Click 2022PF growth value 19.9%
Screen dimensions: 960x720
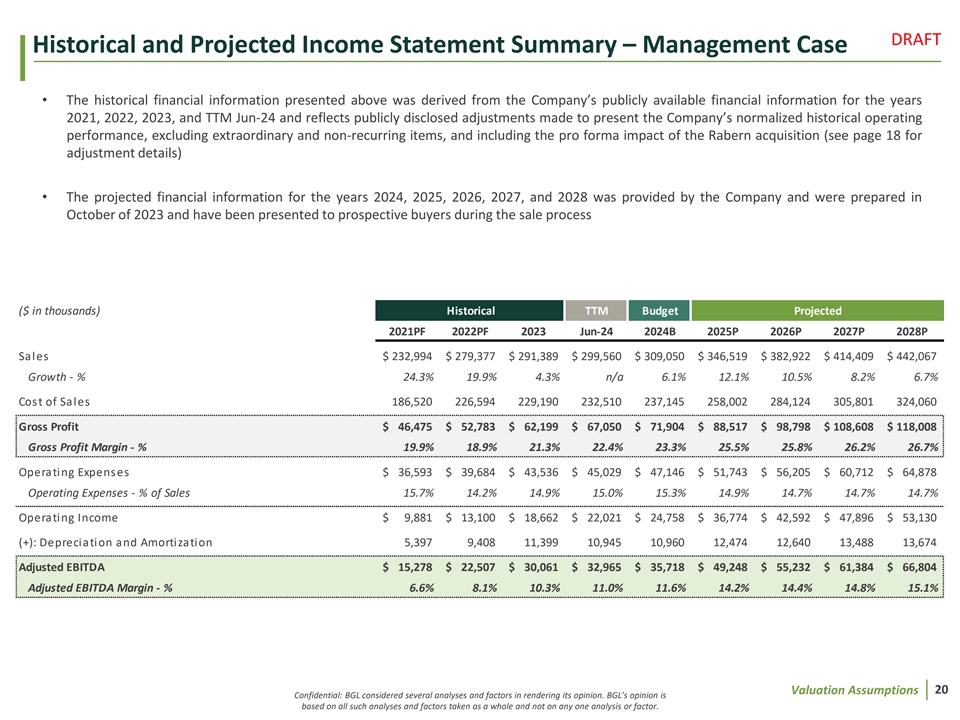coord(481,377)
